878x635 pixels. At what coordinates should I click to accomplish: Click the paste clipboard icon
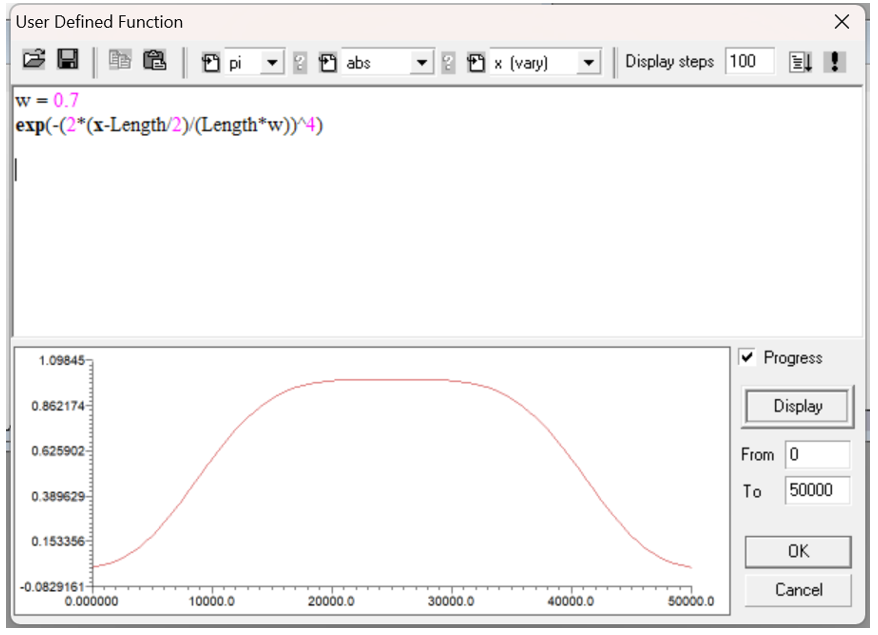pyautogui.click(x=154, y=61)
